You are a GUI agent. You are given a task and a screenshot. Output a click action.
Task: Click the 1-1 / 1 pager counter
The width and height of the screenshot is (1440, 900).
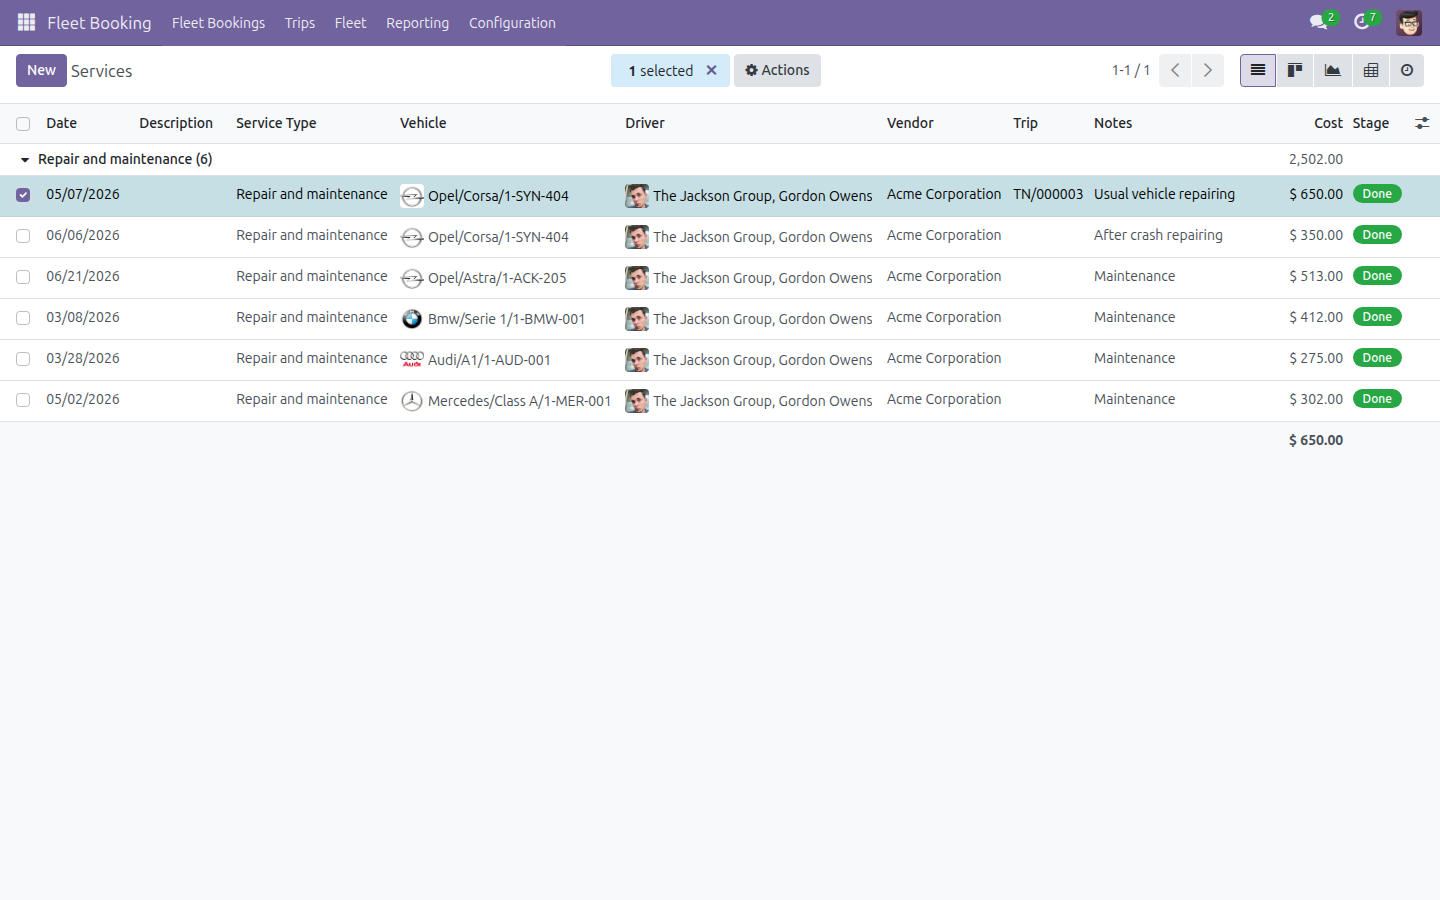1131,70
